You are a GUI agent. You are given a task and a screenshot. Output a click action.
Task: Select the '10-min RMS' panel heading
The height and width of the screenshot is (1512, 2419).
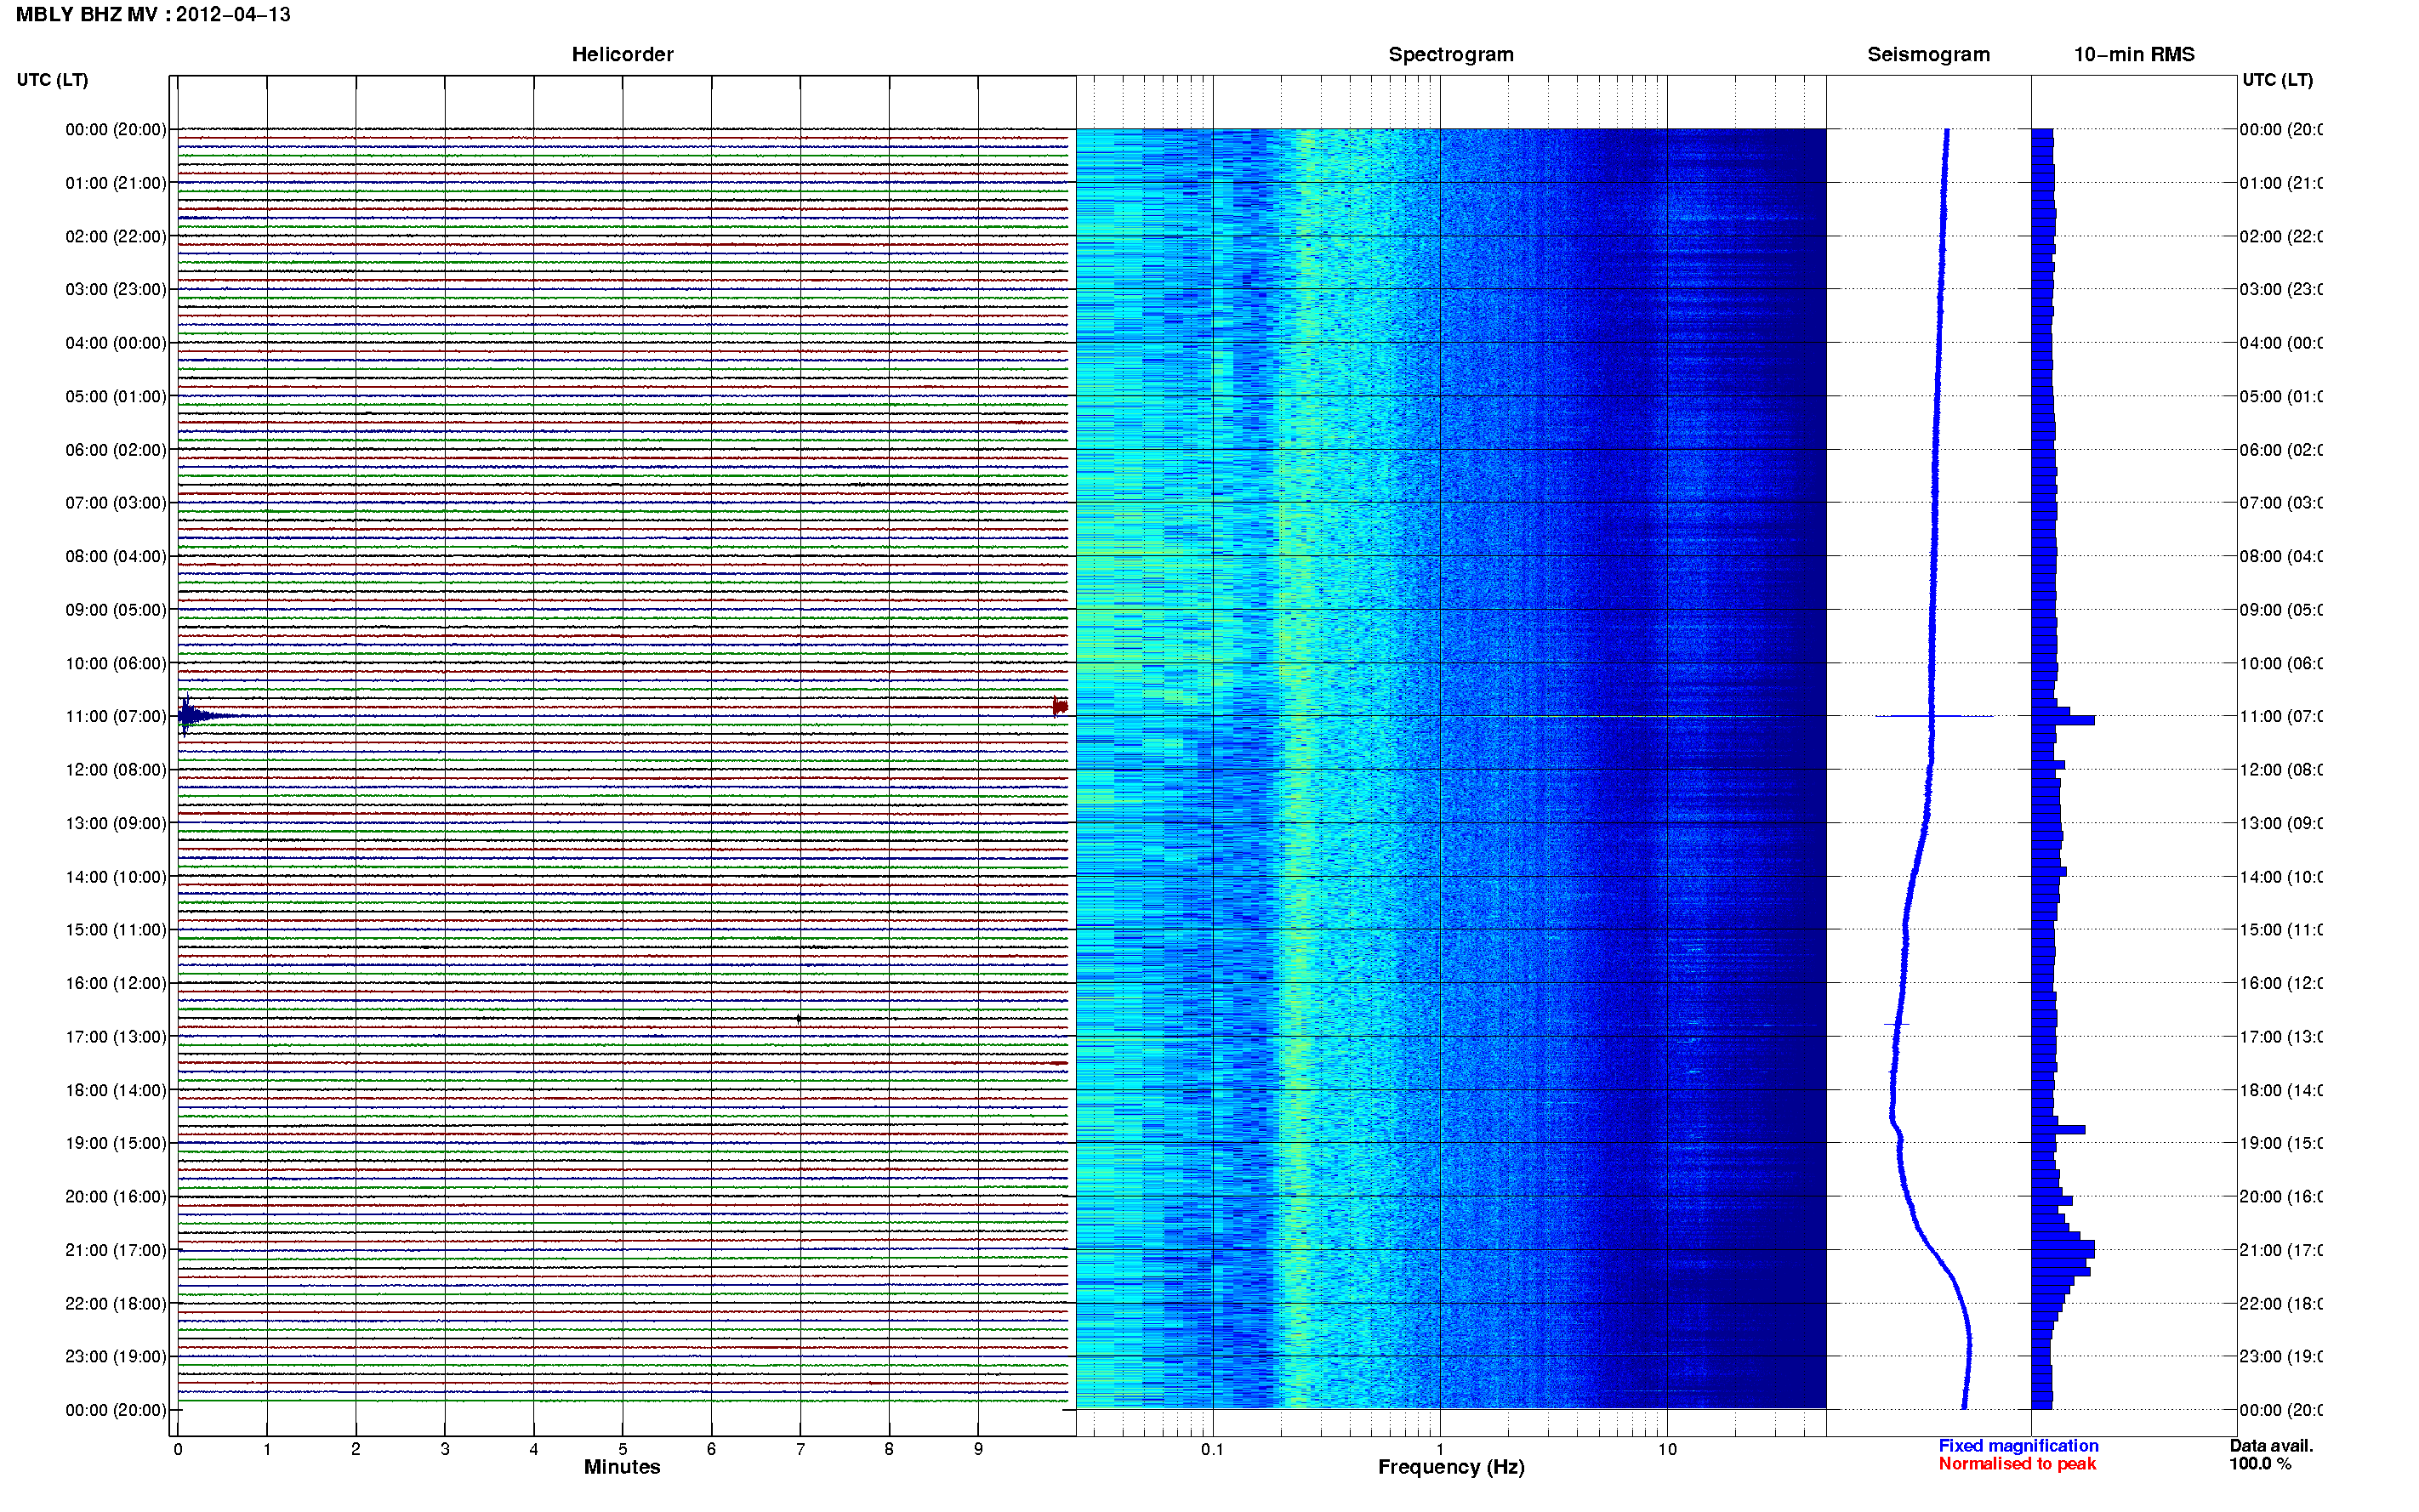coord(2134,54)
